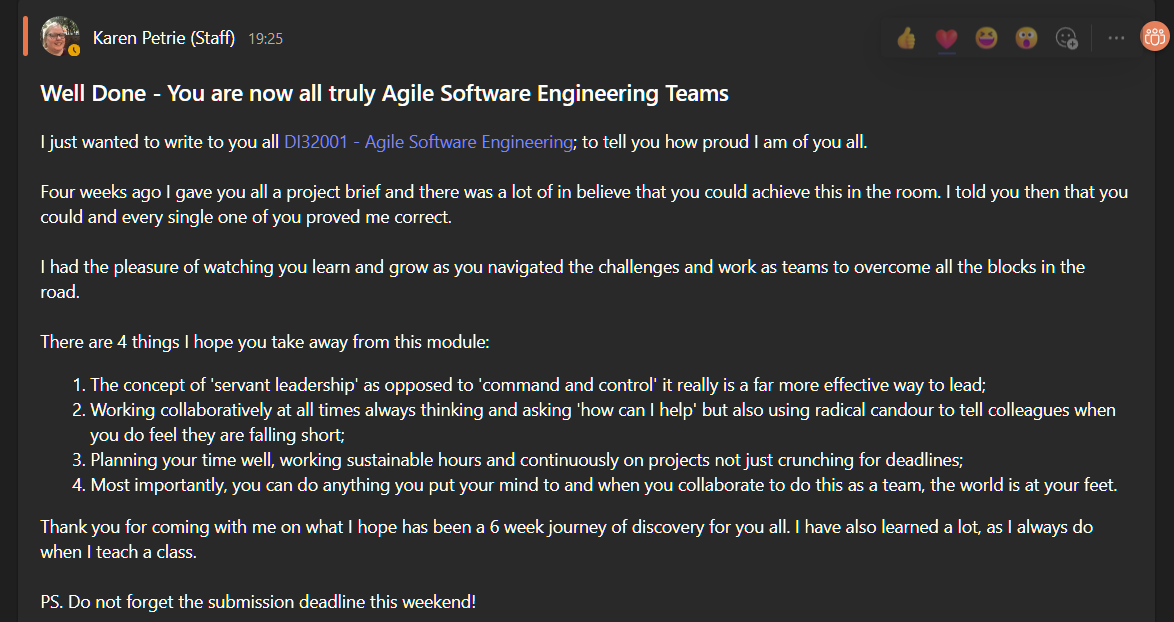Image resolution: width=1174 pixels, height=622 pixels.
Task: Click the orange importance bar beside the message
Action: pyautogui.click(x=25, y=35)
